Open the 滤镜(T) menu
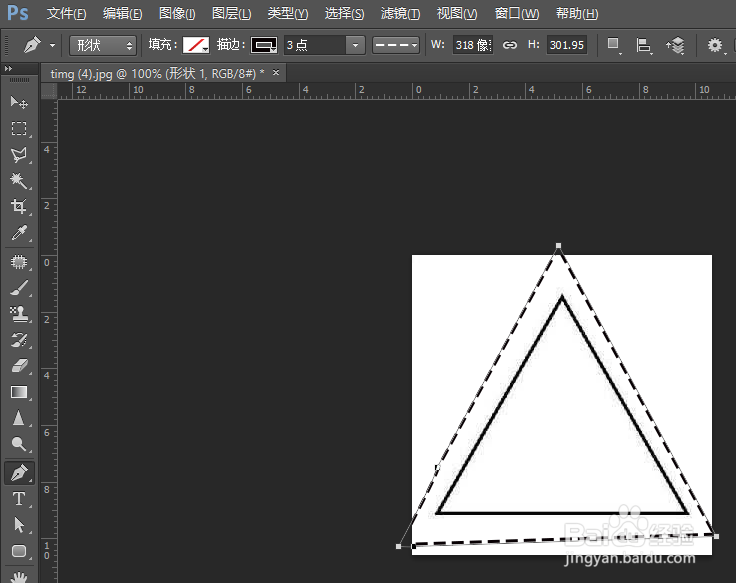The height and width of the screenshot is (583, 736). [400, 14]
